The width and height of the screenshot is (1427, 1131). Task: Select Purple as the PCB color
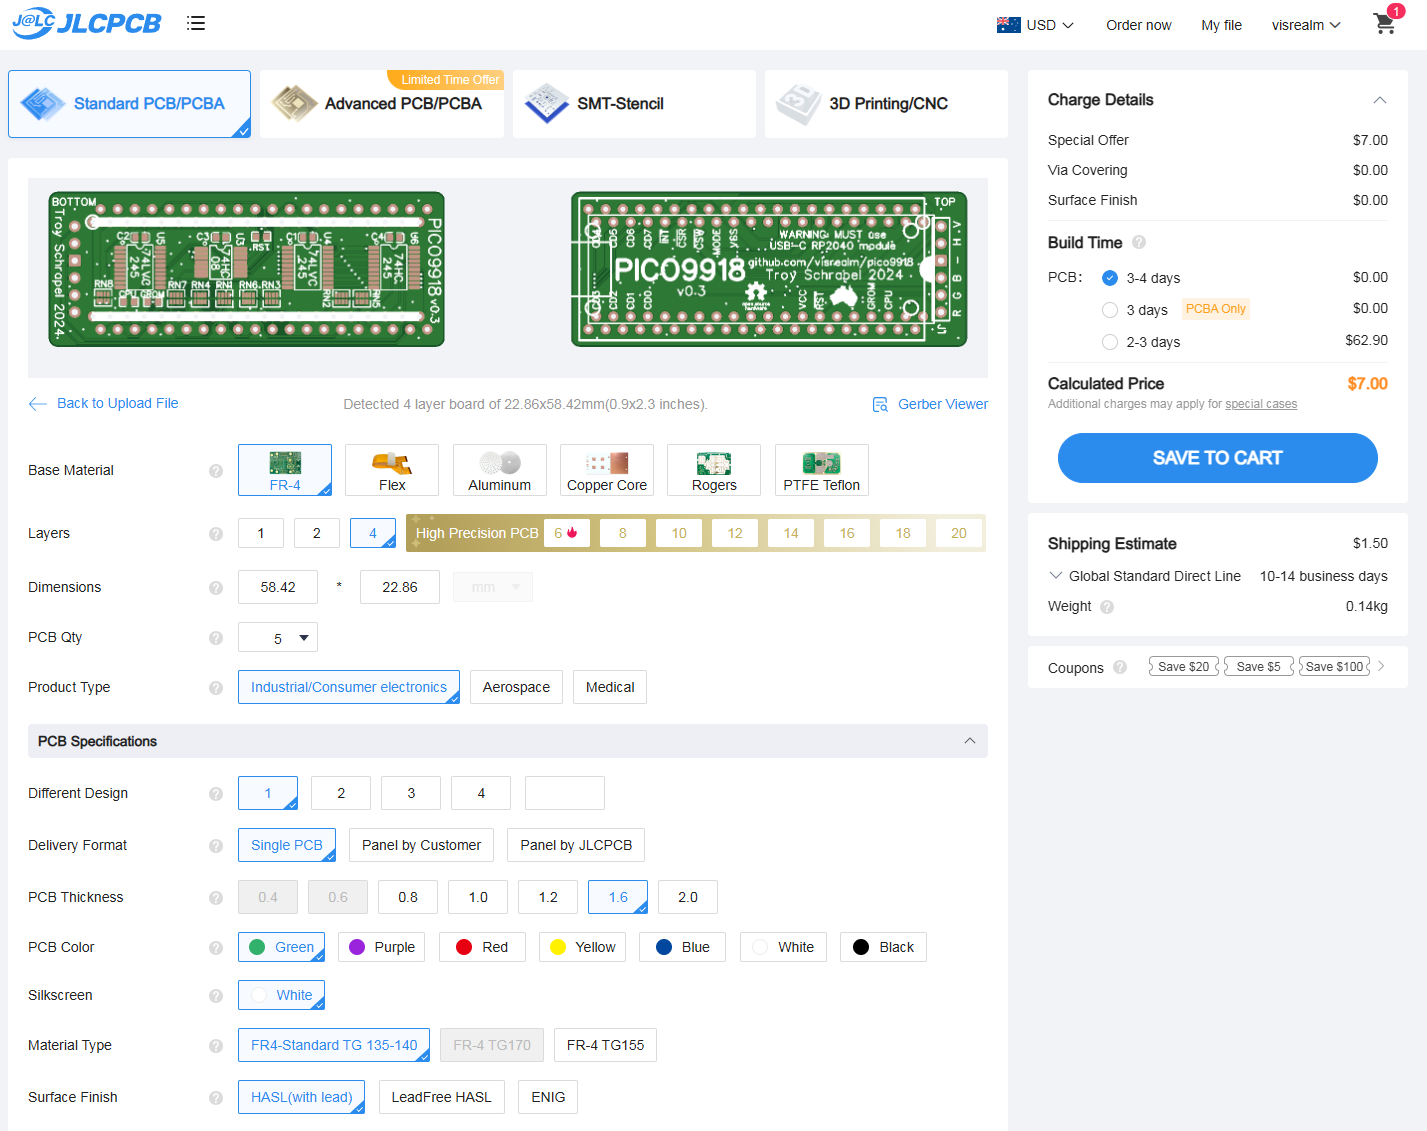(382, 947)
